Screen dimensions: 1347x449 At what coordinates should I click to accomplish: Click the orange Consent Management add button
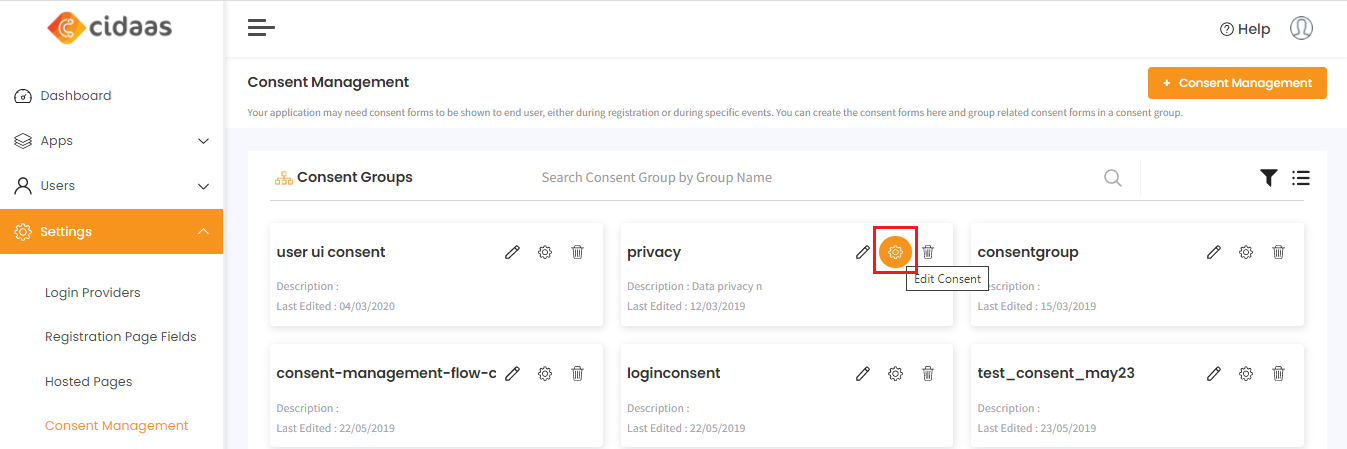[1236, 83]
